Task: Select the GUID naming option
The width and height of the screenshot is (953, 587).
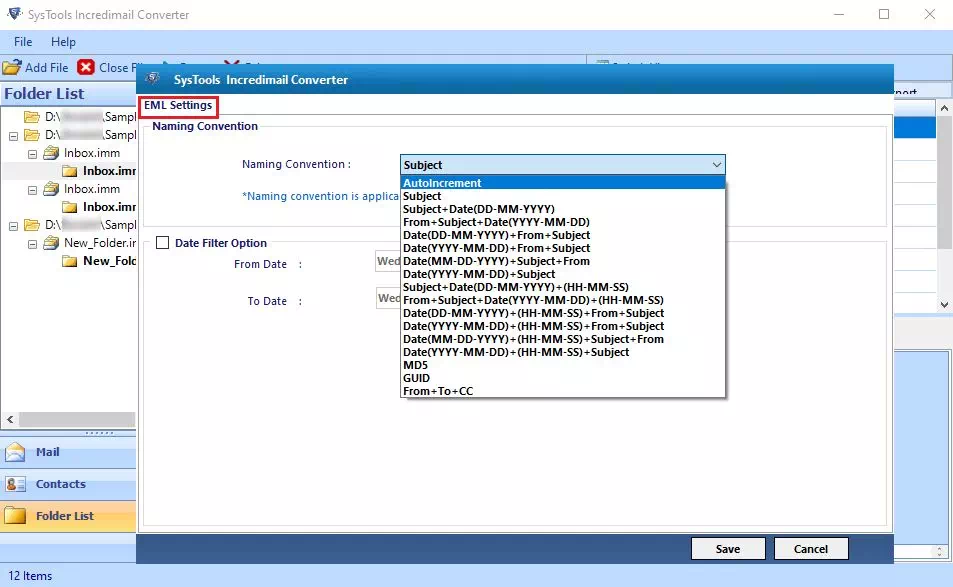Action: tap(562, 378)
